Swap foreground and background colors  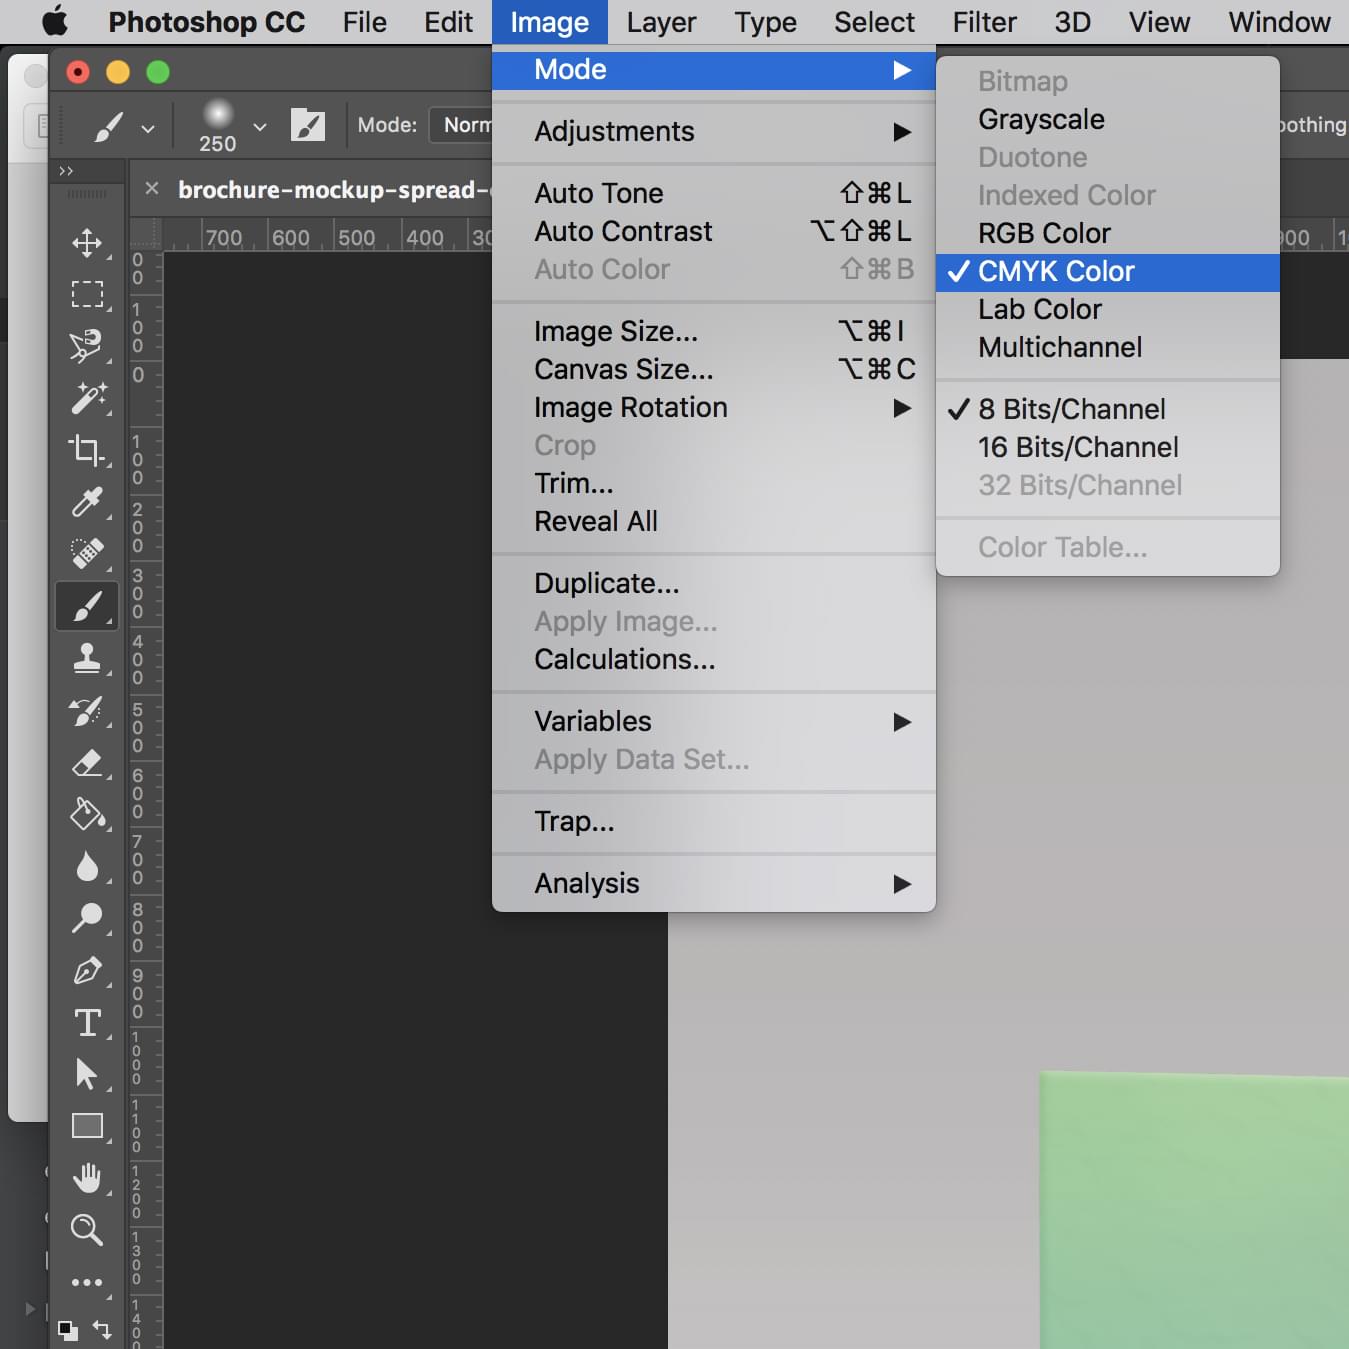click(102, 1328)
